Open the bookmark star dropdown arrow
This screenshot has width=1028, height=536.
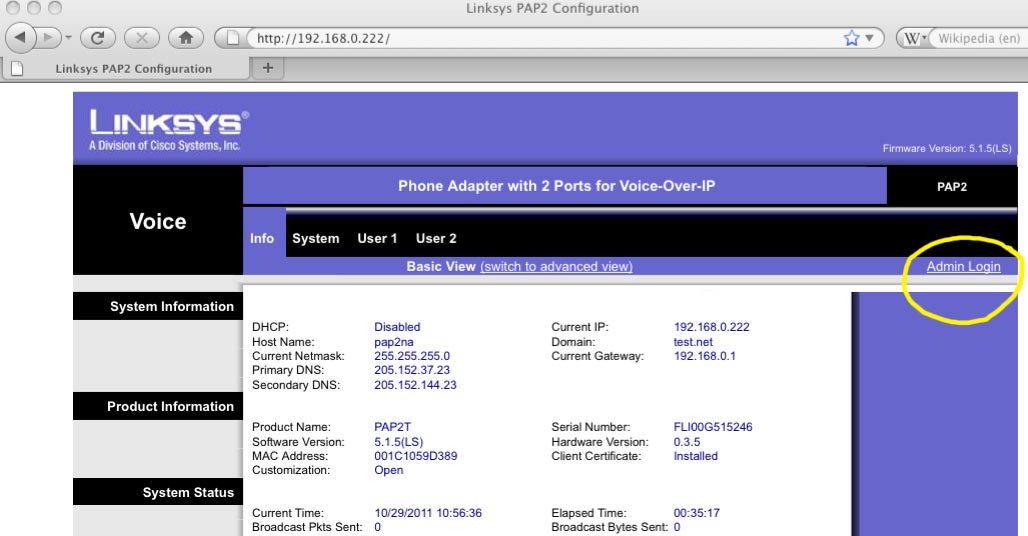pyautogui.click(x=869, y=38)
